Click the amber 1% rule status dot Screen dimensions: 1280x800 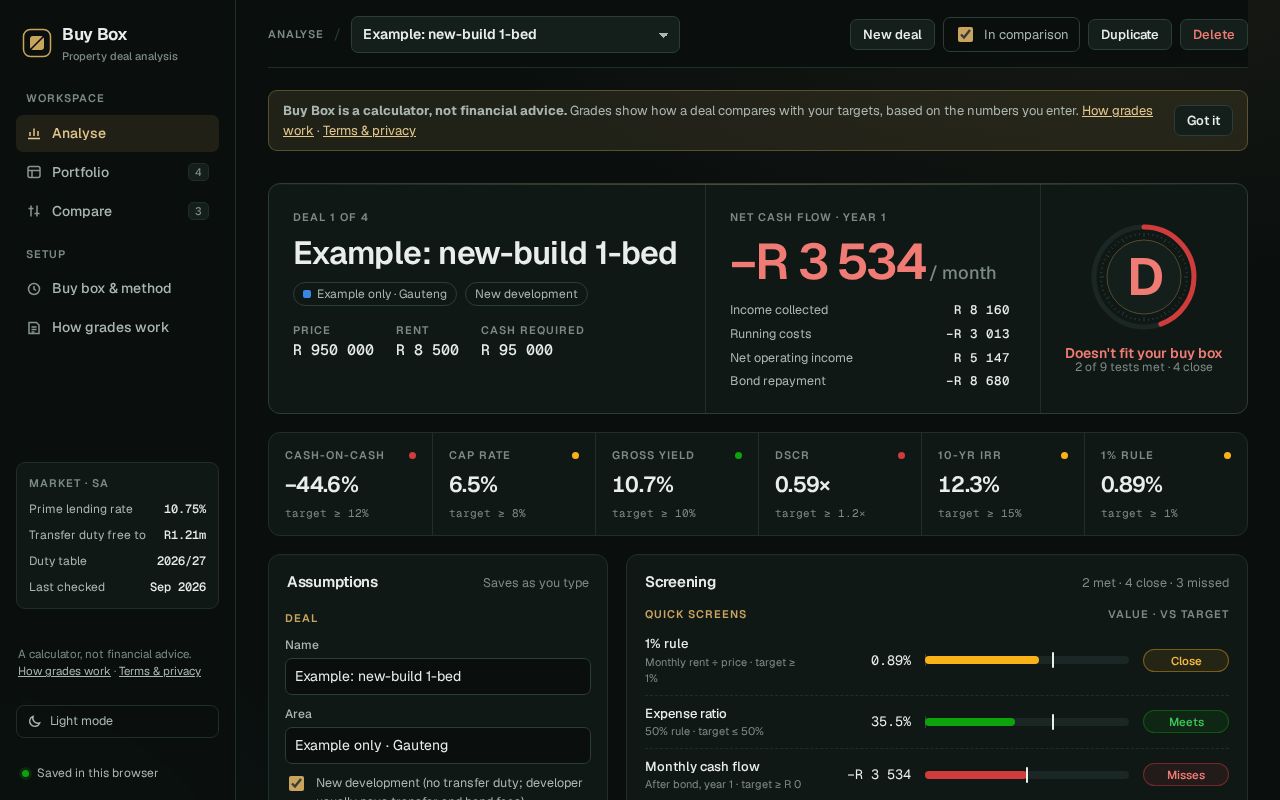point(1227,456)
